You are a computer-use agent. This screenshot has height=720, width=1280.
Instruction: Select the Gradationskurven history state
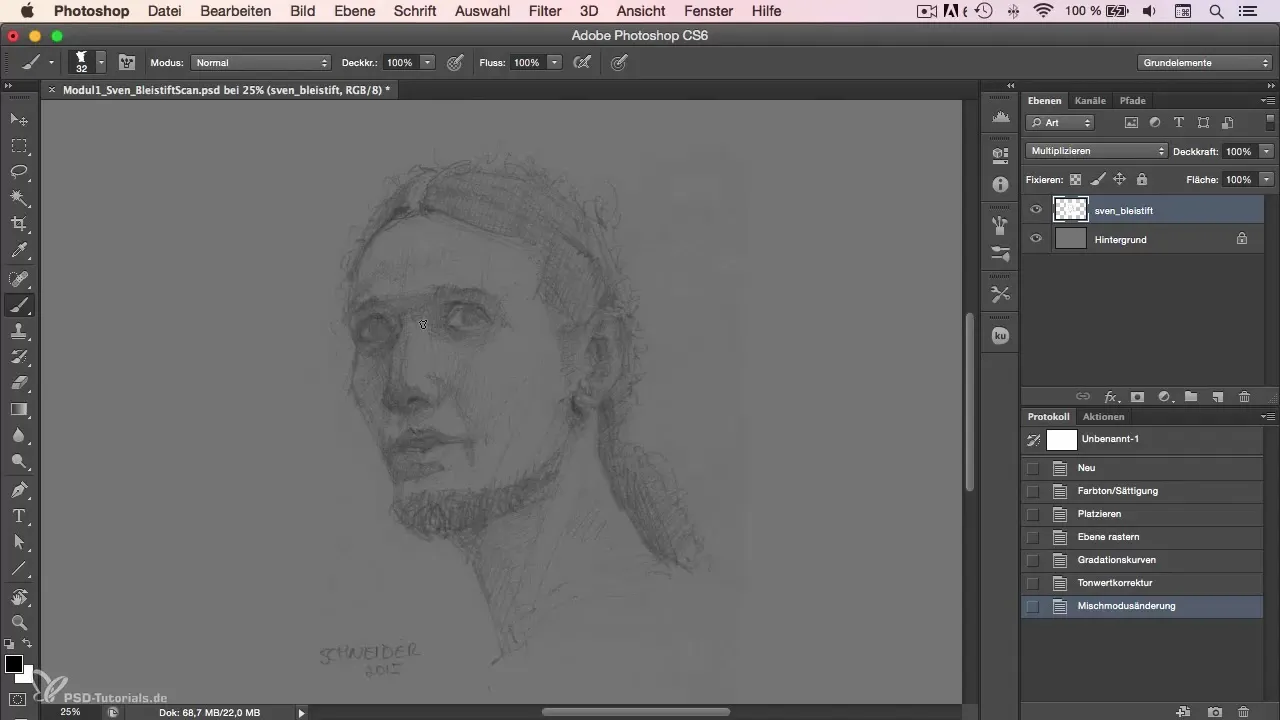coord(1142,560)
